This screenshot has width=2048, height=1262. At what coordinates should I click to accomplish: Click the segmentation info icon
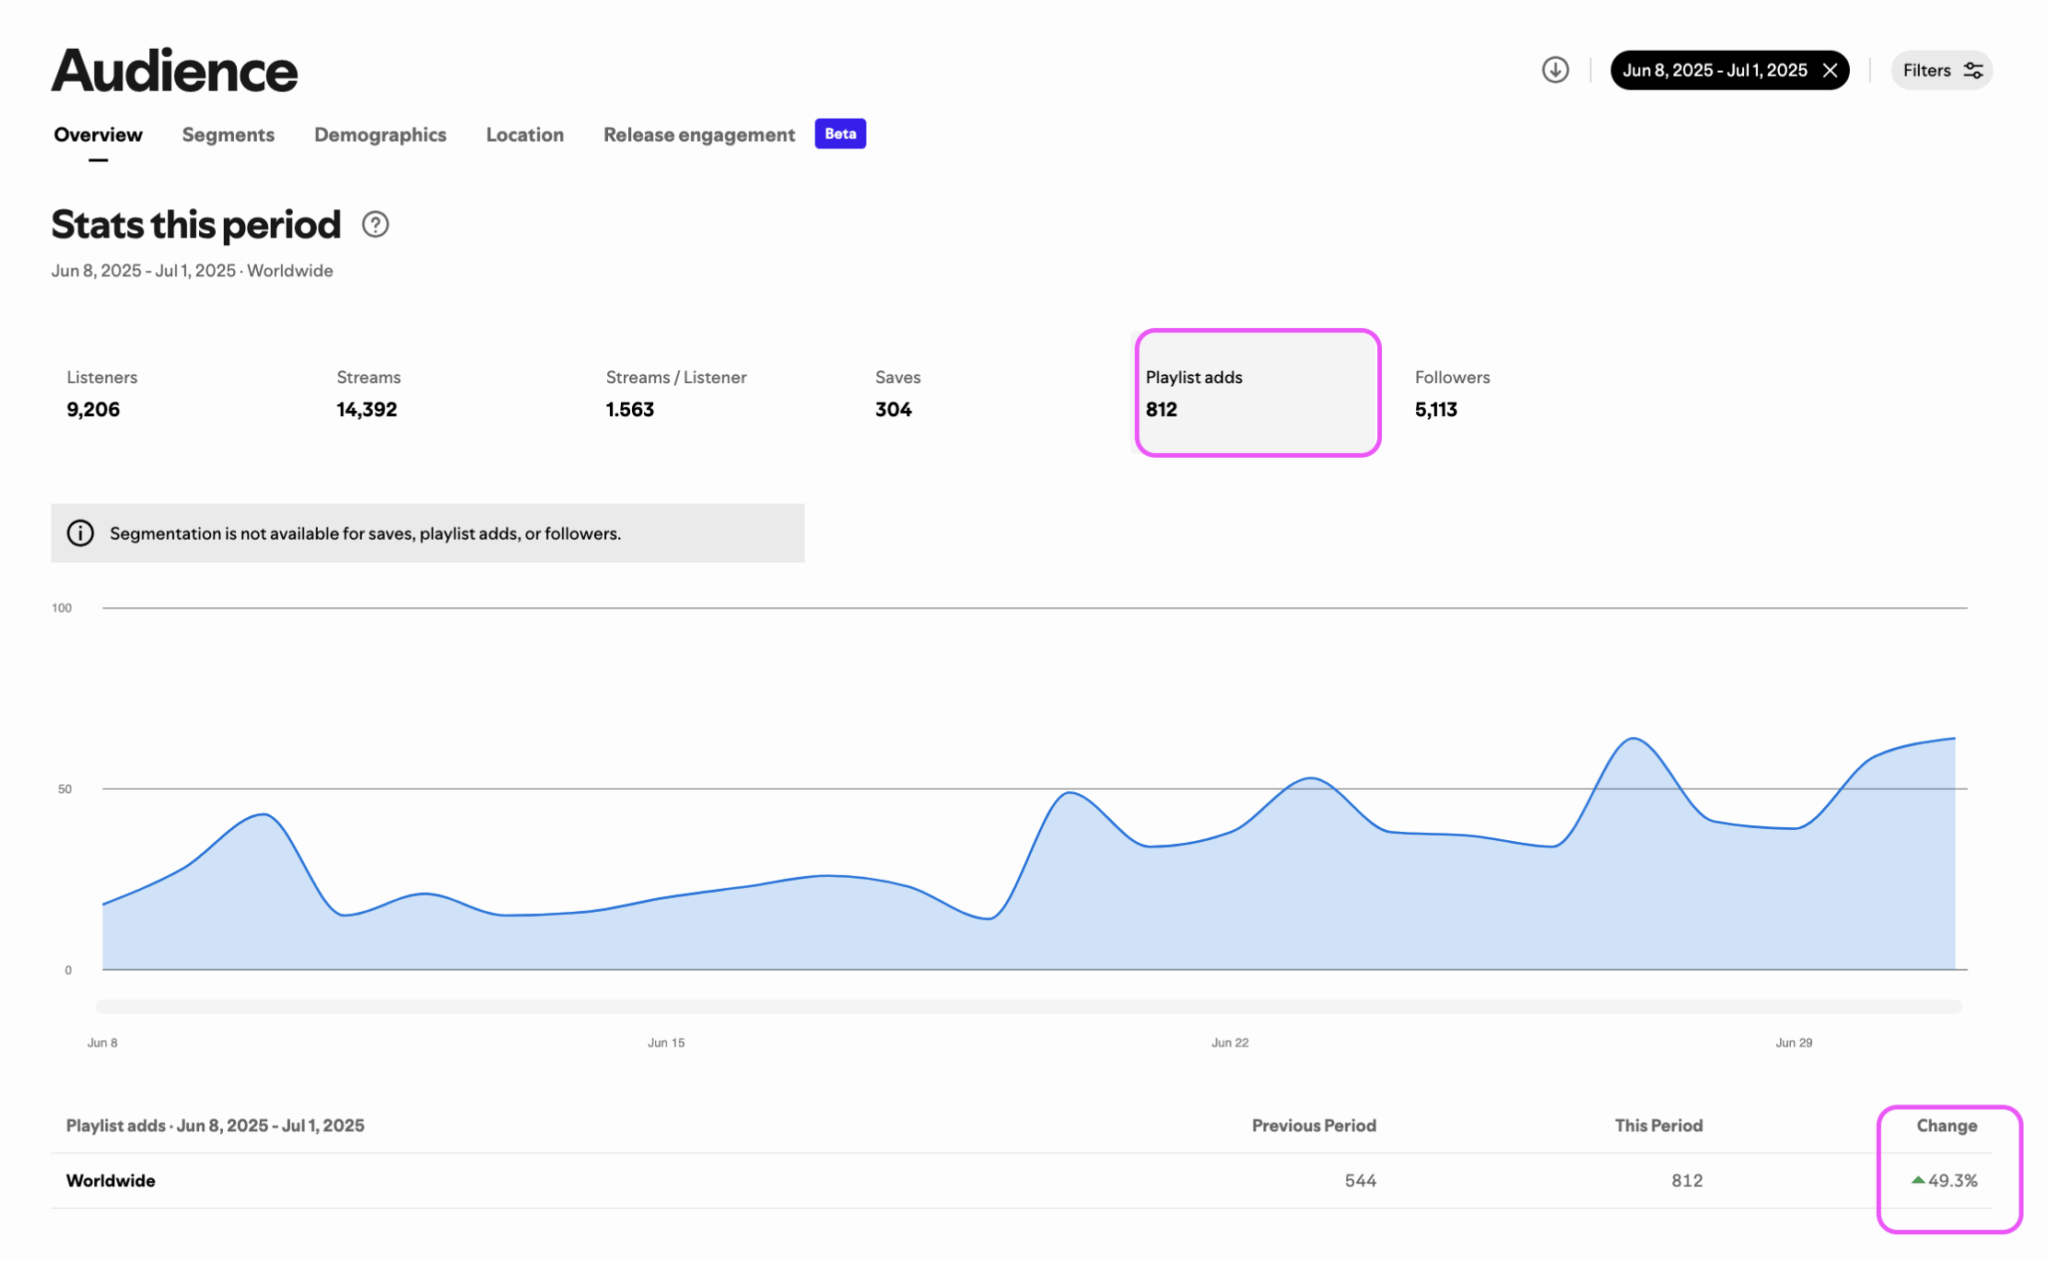(80, 533)
